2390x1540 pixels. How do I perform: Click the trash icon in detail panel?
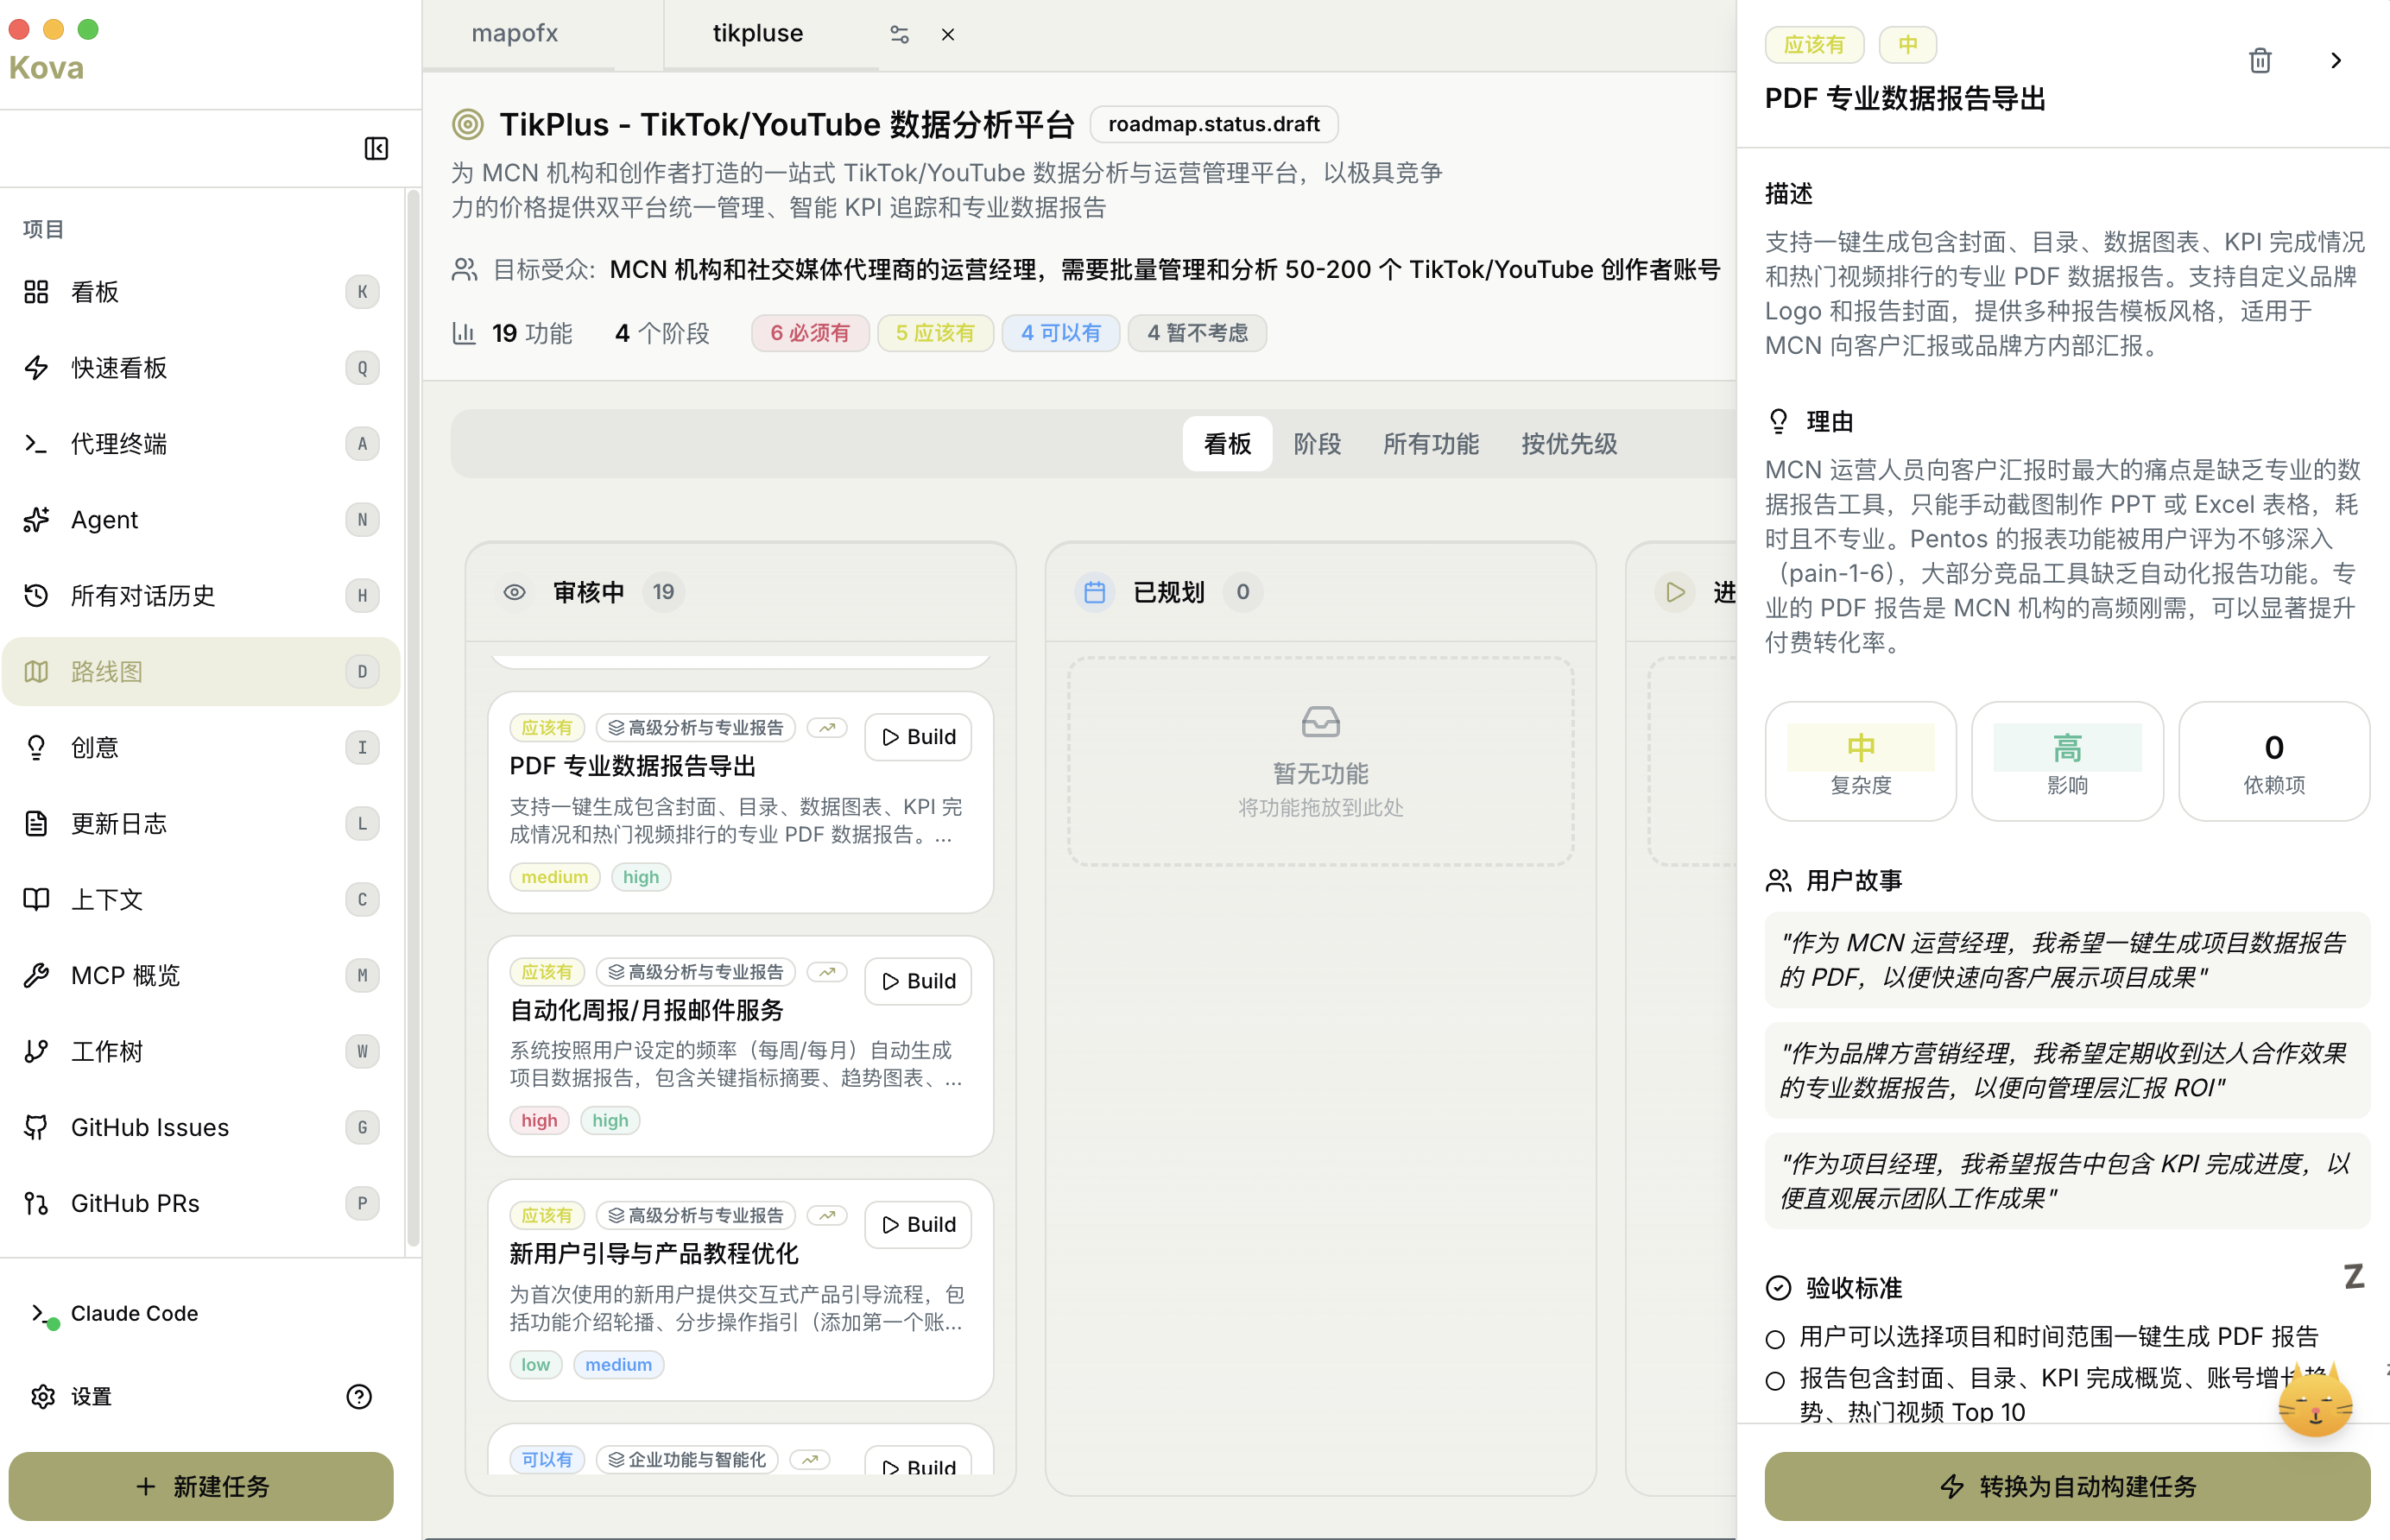(2259, 61)
